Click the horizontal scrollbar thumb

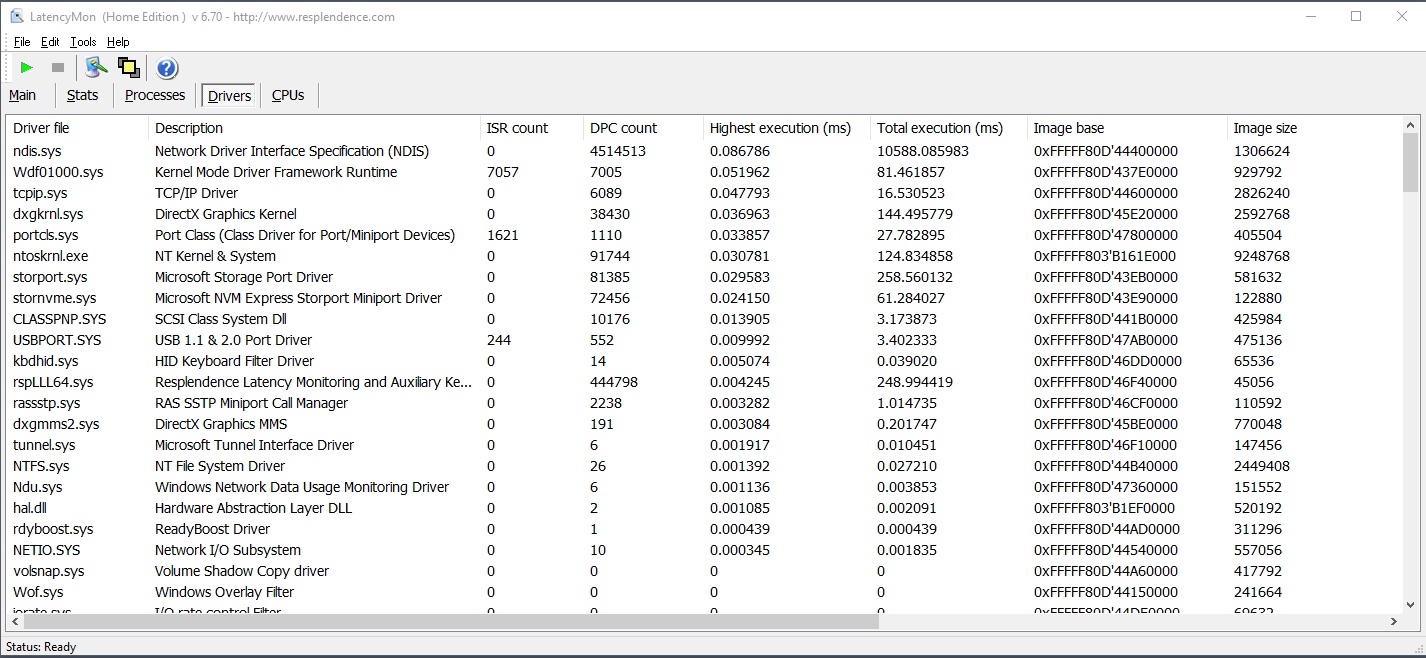[451, 621]
